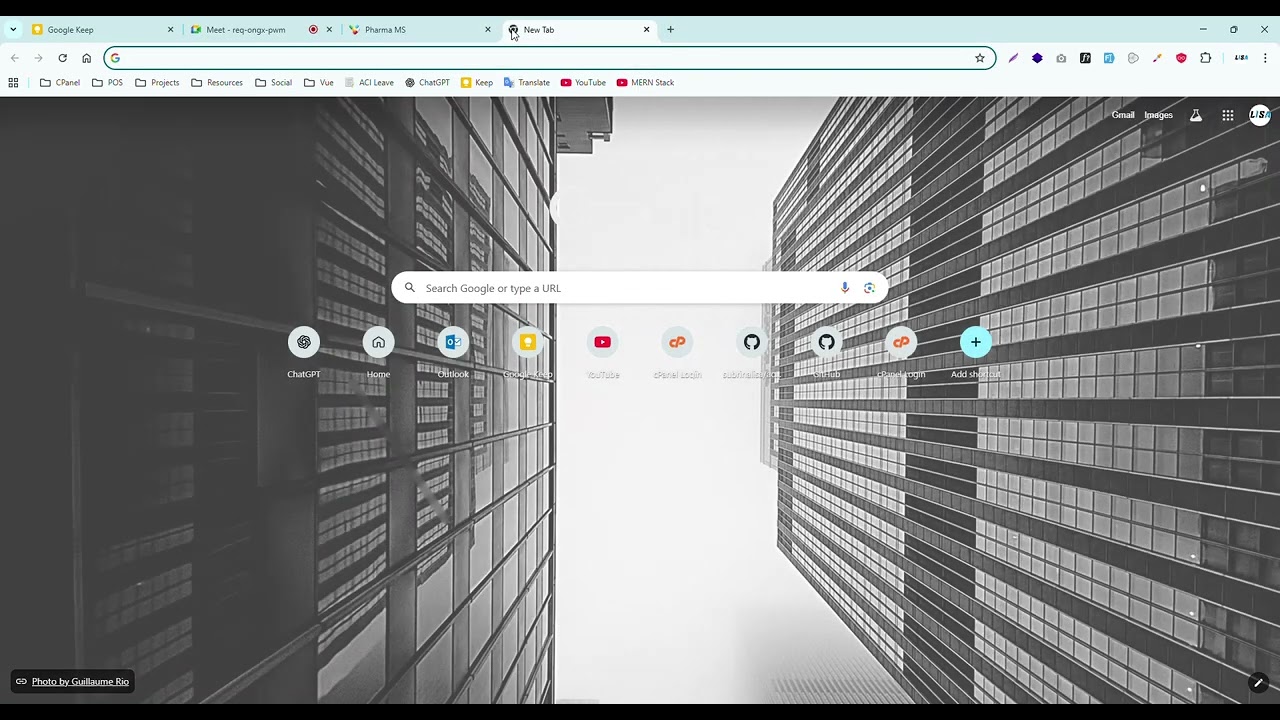Open the MERN Stack bookmark
This screenshot has width=1280, height=720.
click(646, 83)
